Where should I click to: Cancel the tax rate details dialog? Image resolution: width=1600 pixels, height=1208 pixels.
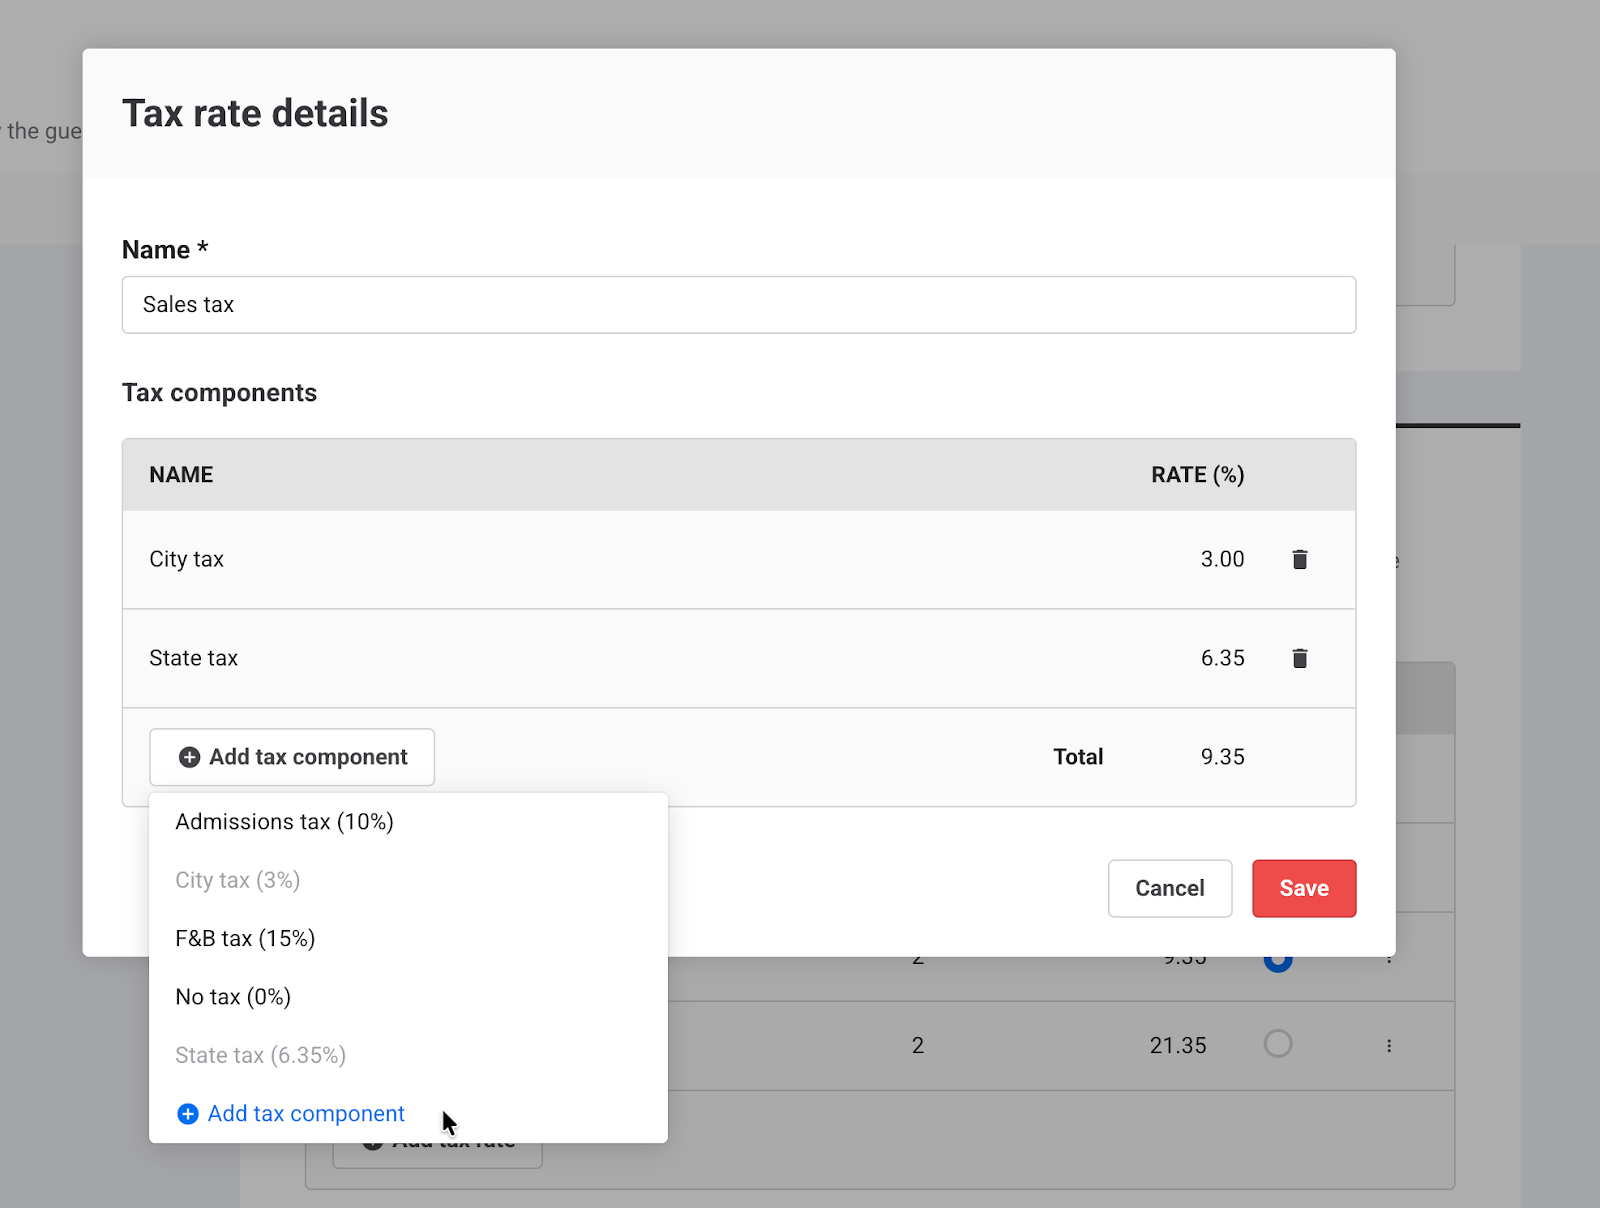(x=1169, y=888)
